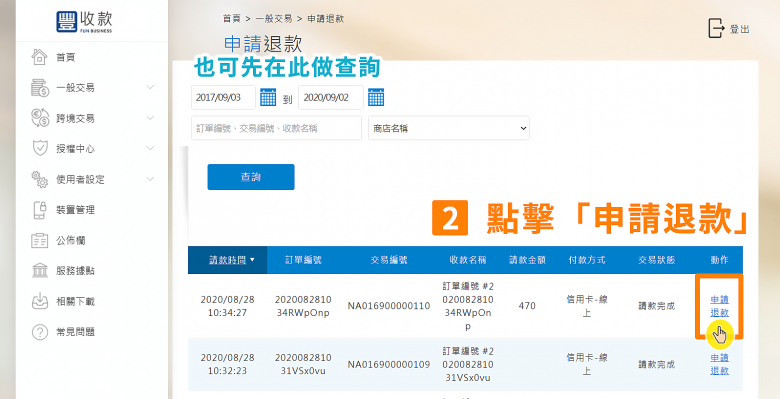The image size is (780, 399).
Task: Click 申請退款 at the breadcrumb end
Action: pyautogui.click(x=325, y=19)
